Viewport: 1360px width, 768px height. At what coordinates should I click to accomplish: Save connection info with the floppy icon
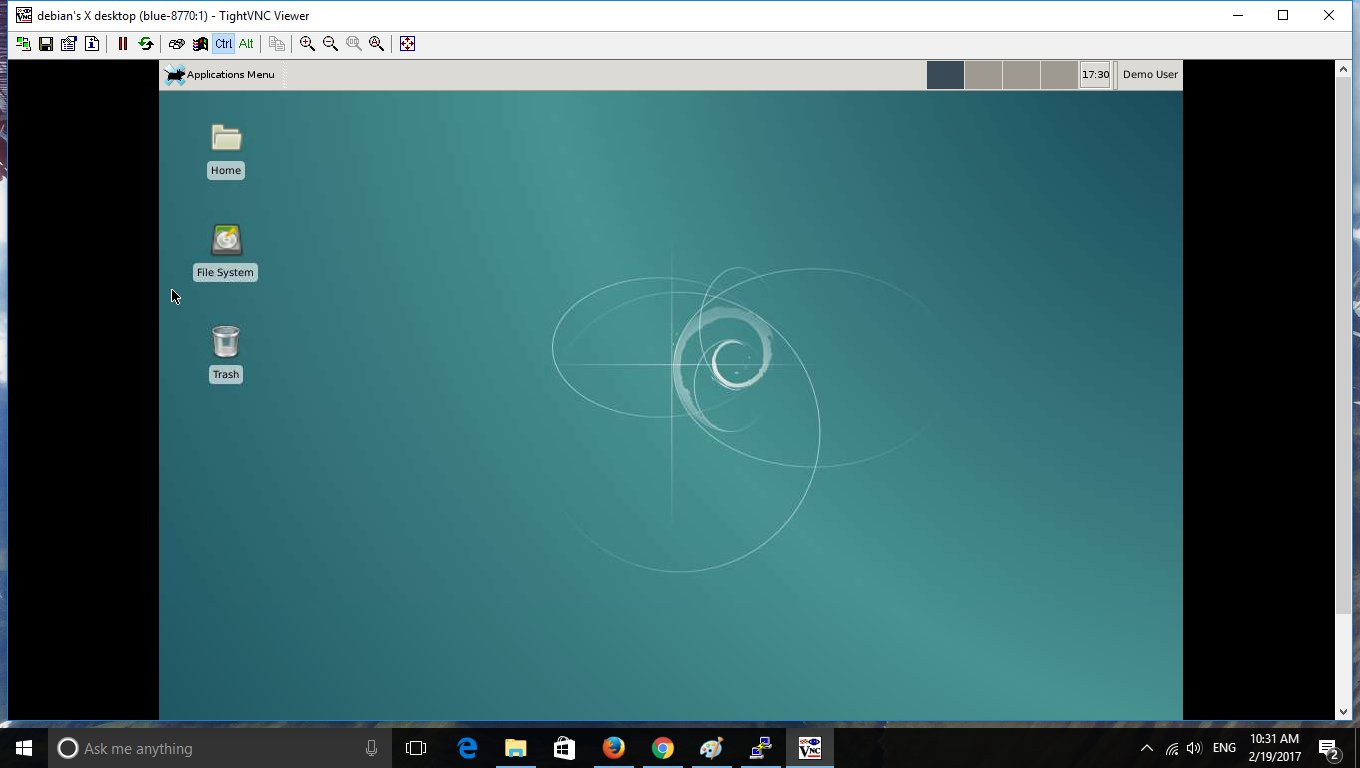(x=46, y=44)
